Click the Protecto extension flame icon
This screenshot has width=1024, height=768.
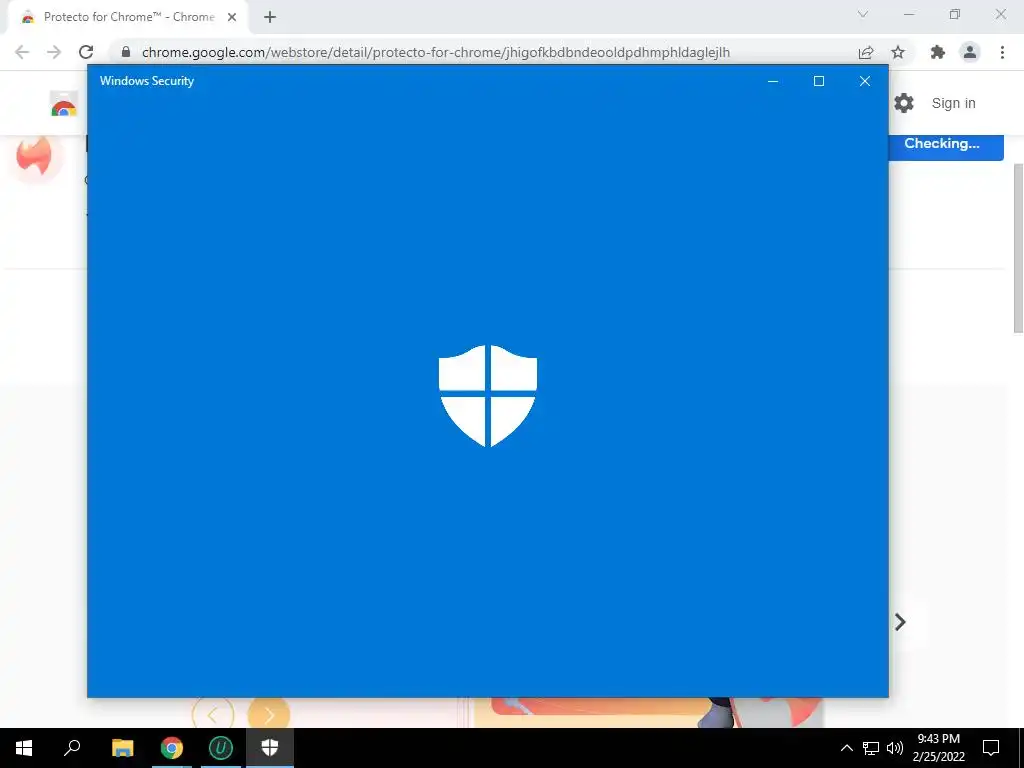coord(36,155)
